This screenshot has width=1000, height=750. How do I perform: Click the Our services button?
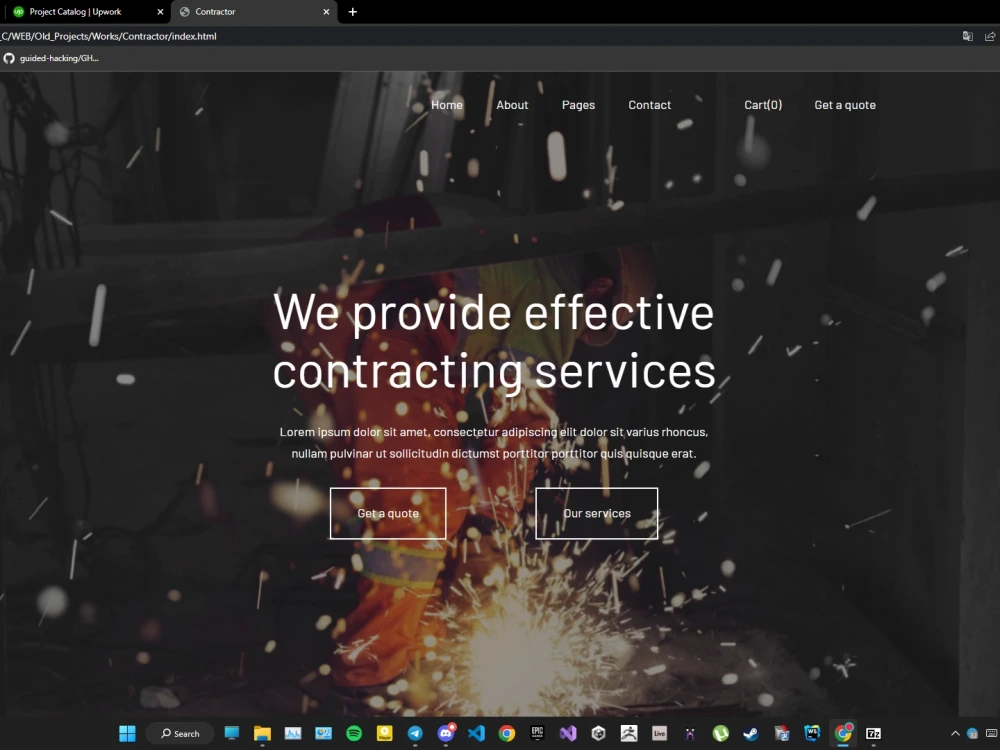[x=596, y=513]
